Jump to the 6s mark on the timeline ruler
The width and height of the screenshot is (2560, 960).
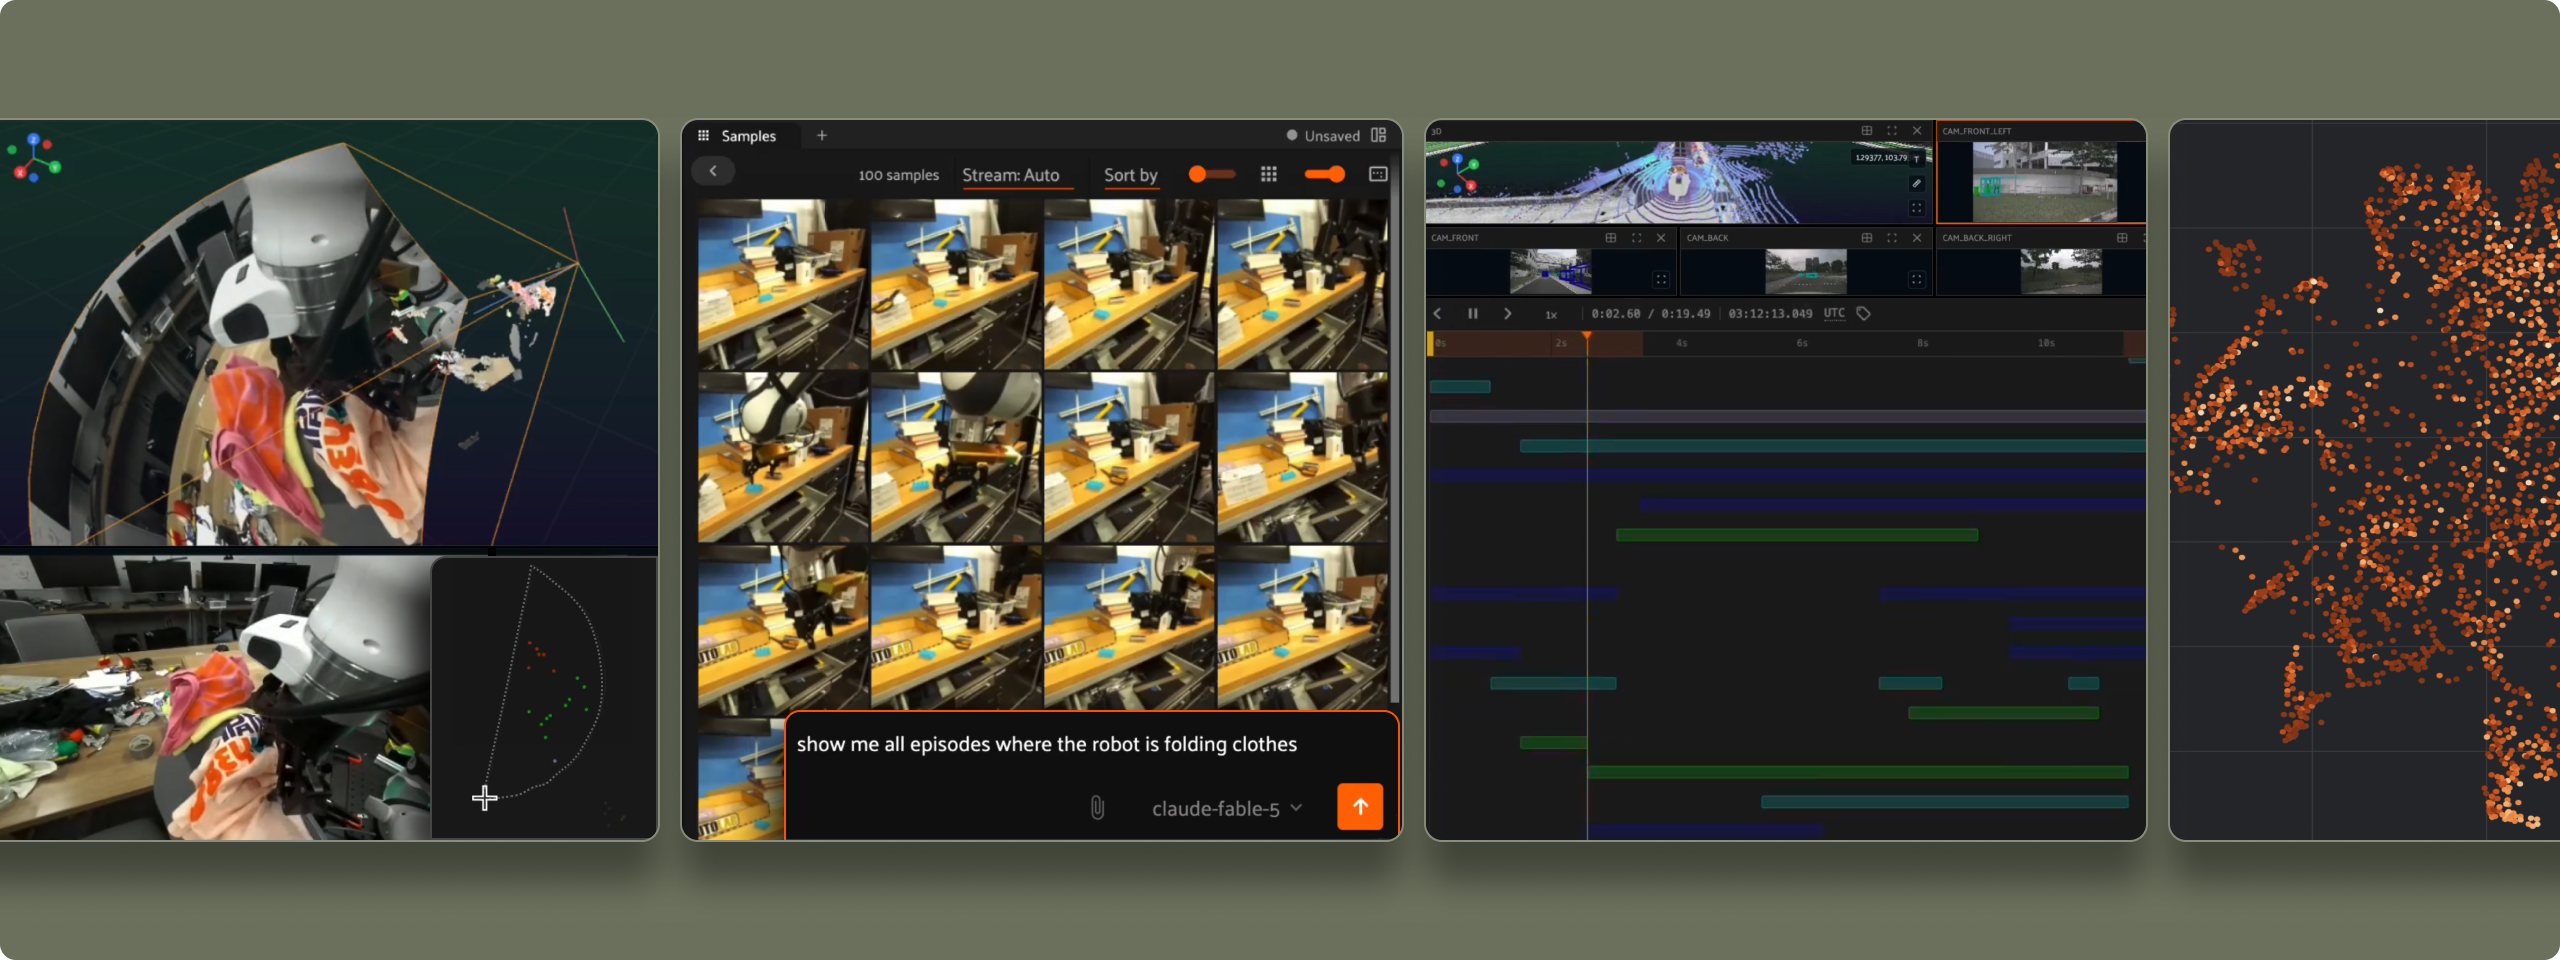(x=1802, y=344)
